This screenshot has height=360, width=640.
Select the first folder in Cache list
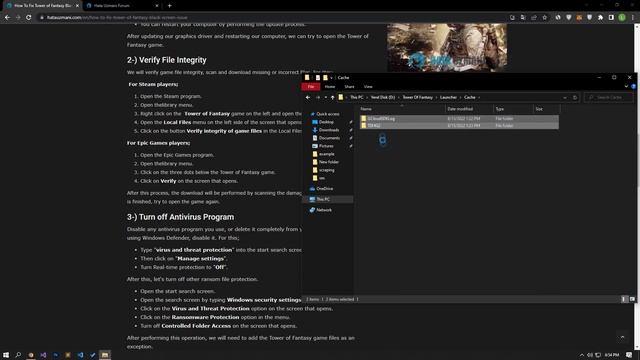click(459, 119)
